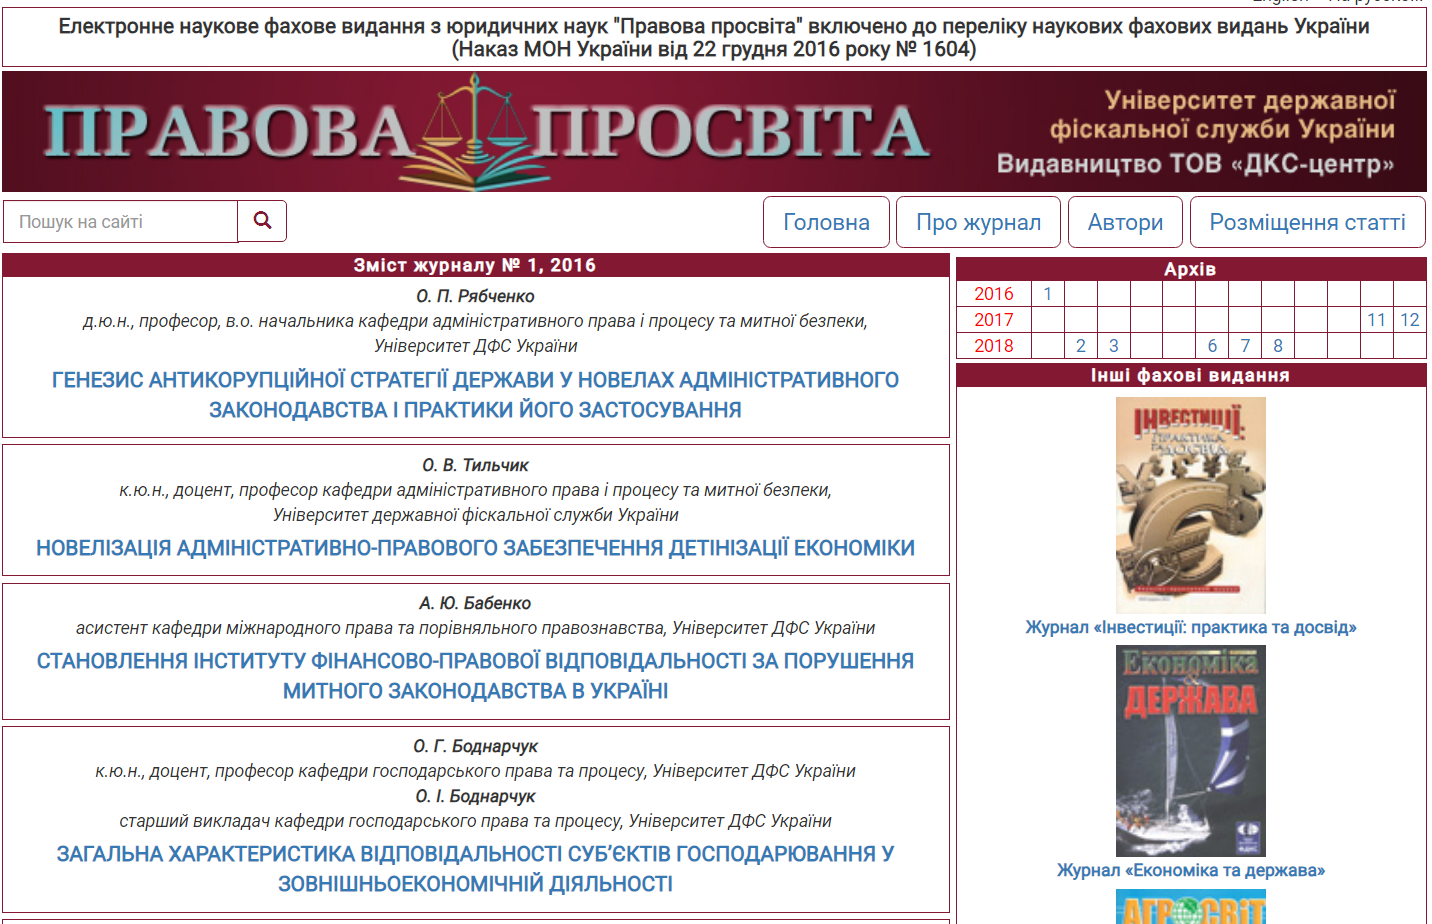Viewport: 1432px width, 924px height.
Task: Select archive issue 2 of 2018
Action: click(x=1080, y=346)
